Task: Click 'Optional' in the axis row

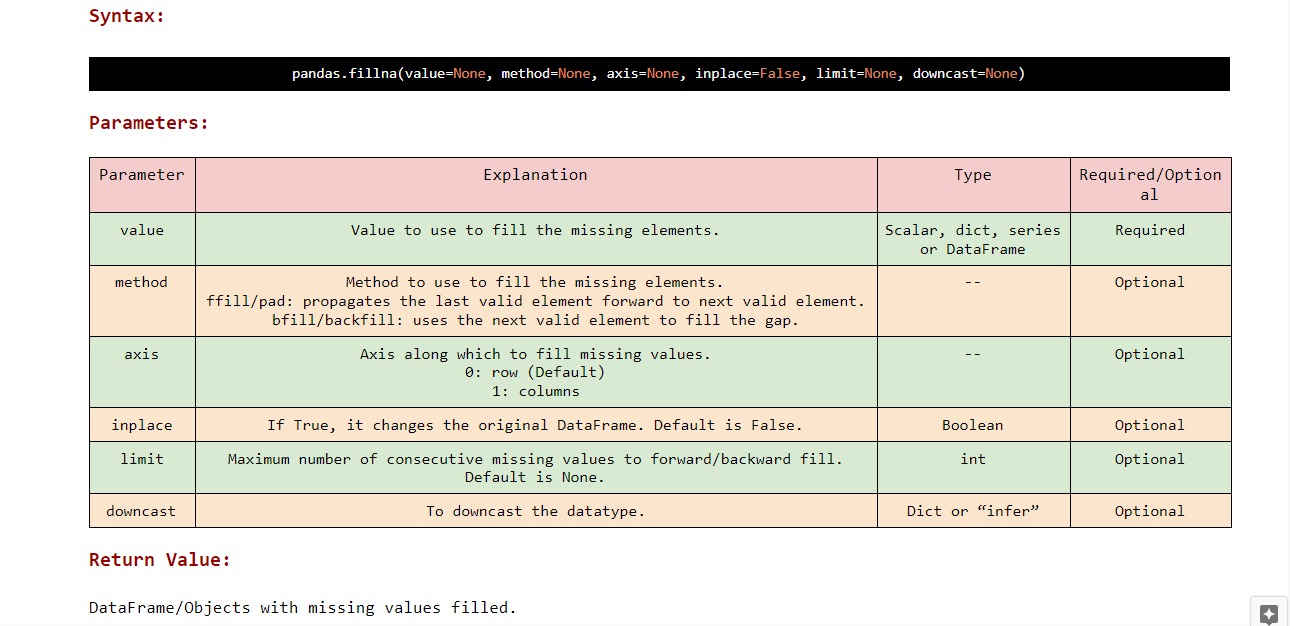Action: click(1150, 354)
